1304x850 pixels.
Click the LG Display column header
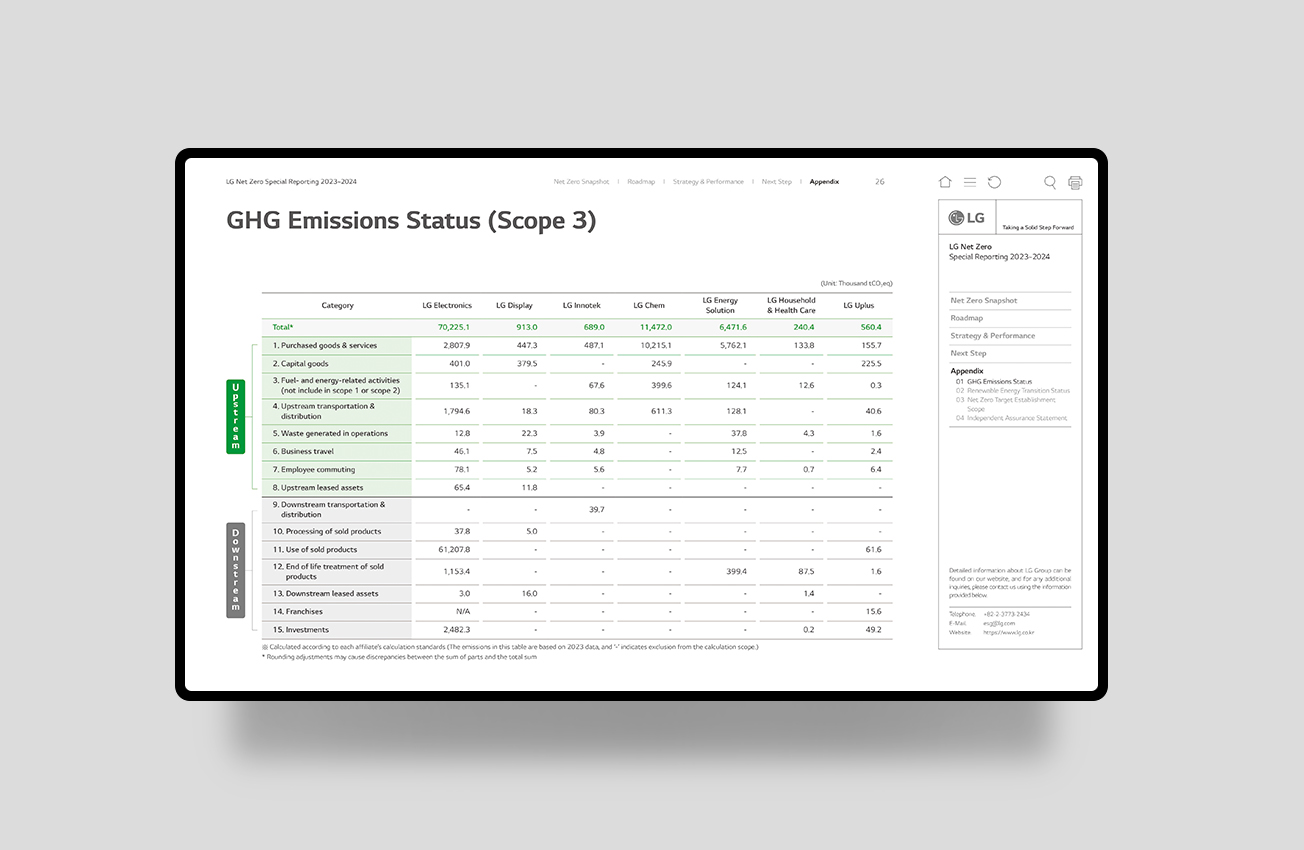click(x=514, y=305)
